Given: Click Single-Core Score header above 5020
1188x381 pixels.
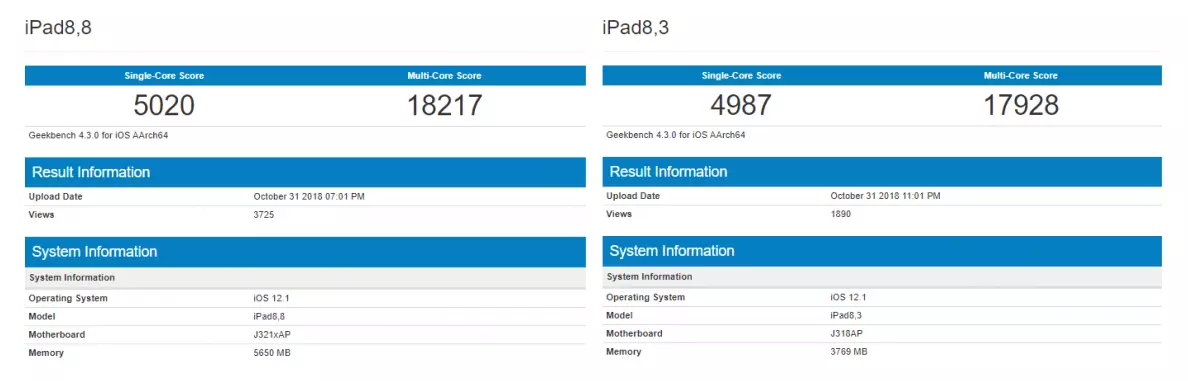Looking at the screenshot, I should tap(164, 76).
